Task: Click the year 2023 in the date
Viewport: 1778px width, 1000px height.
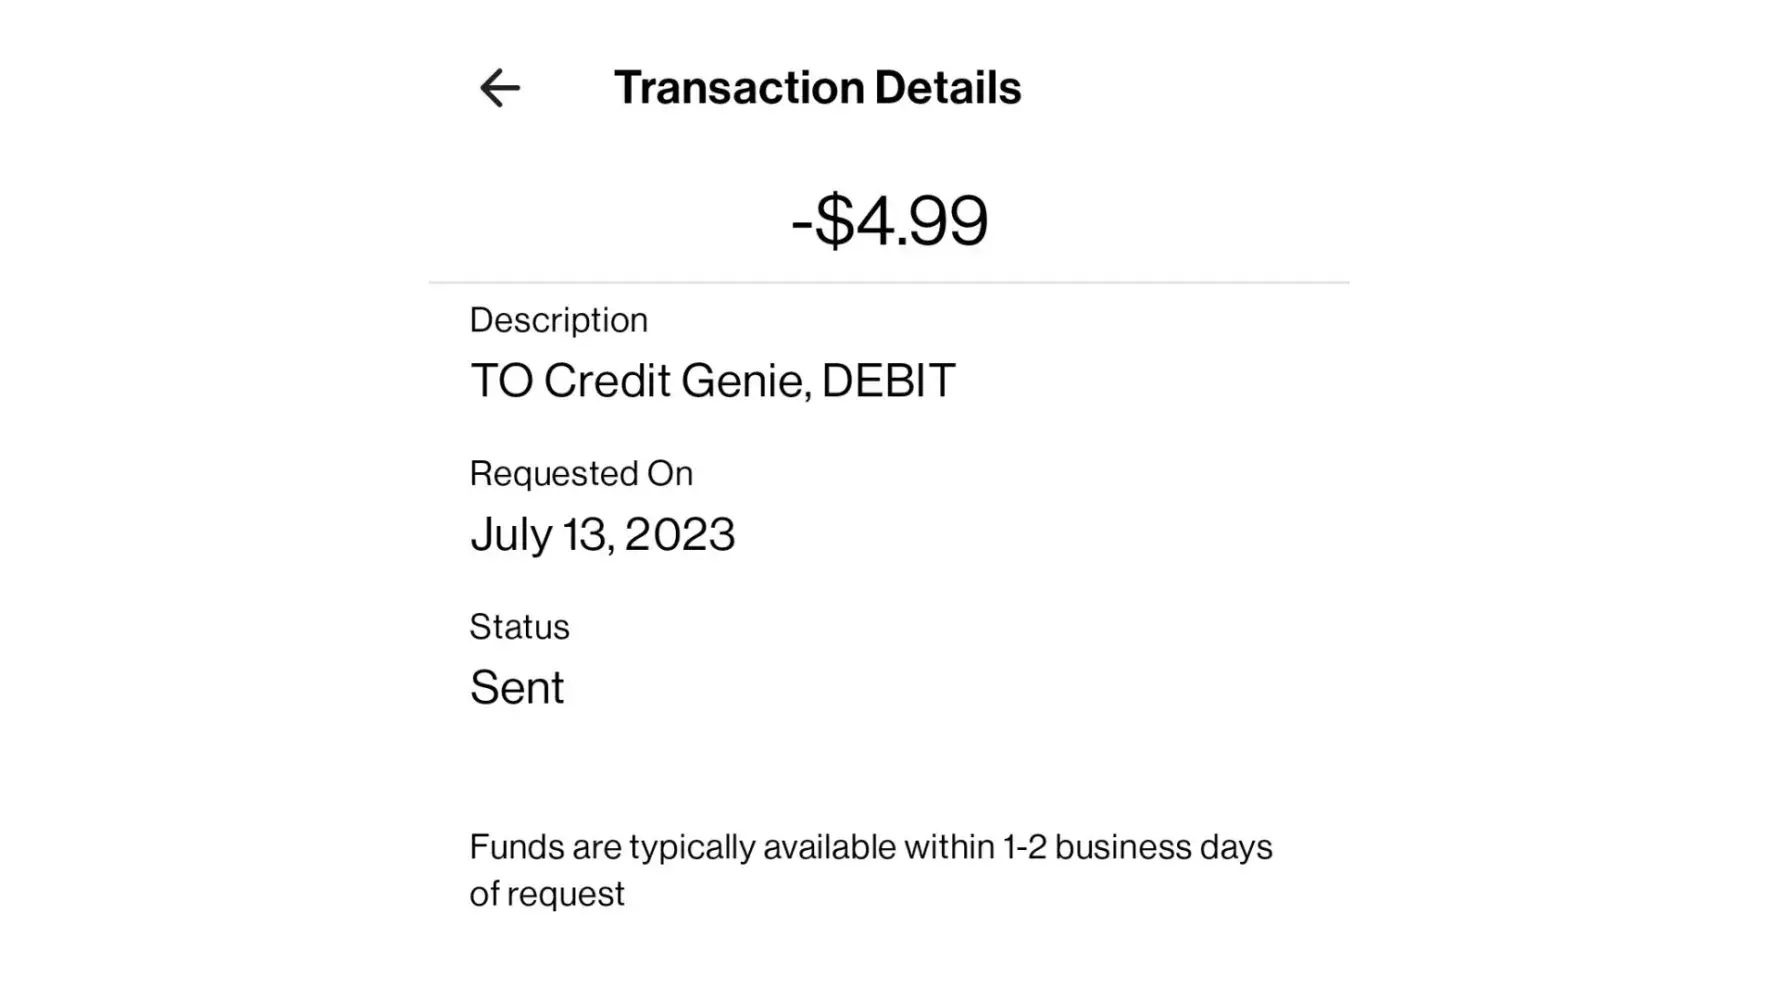Action: 680,535
